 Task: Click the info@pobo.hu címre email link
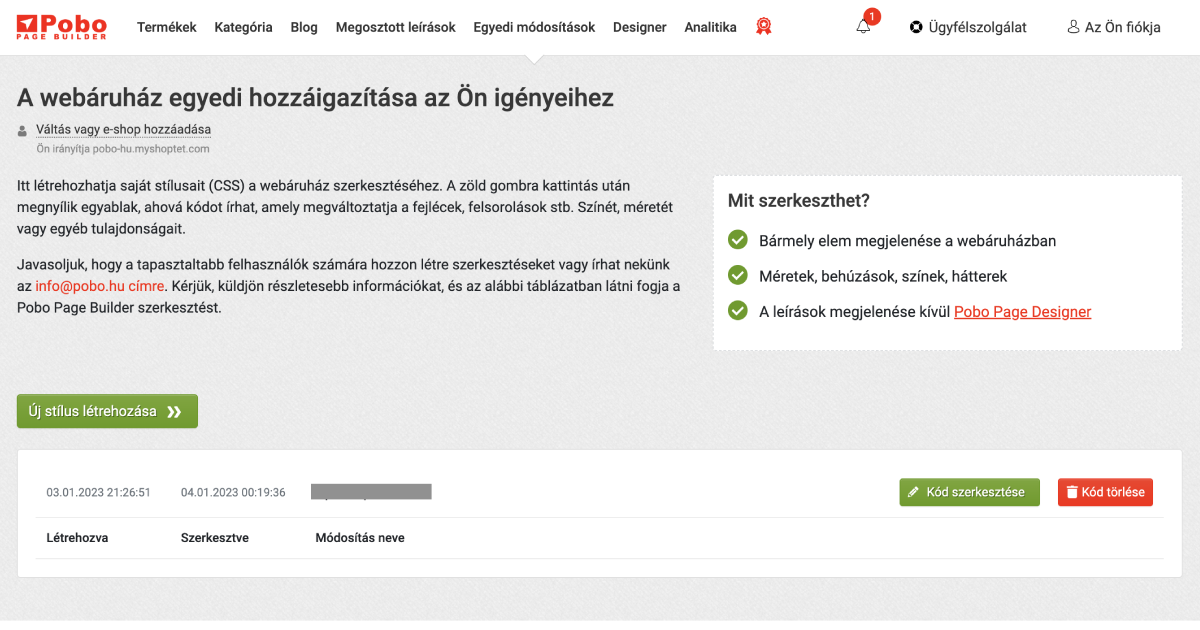click(x=100, y=286)
